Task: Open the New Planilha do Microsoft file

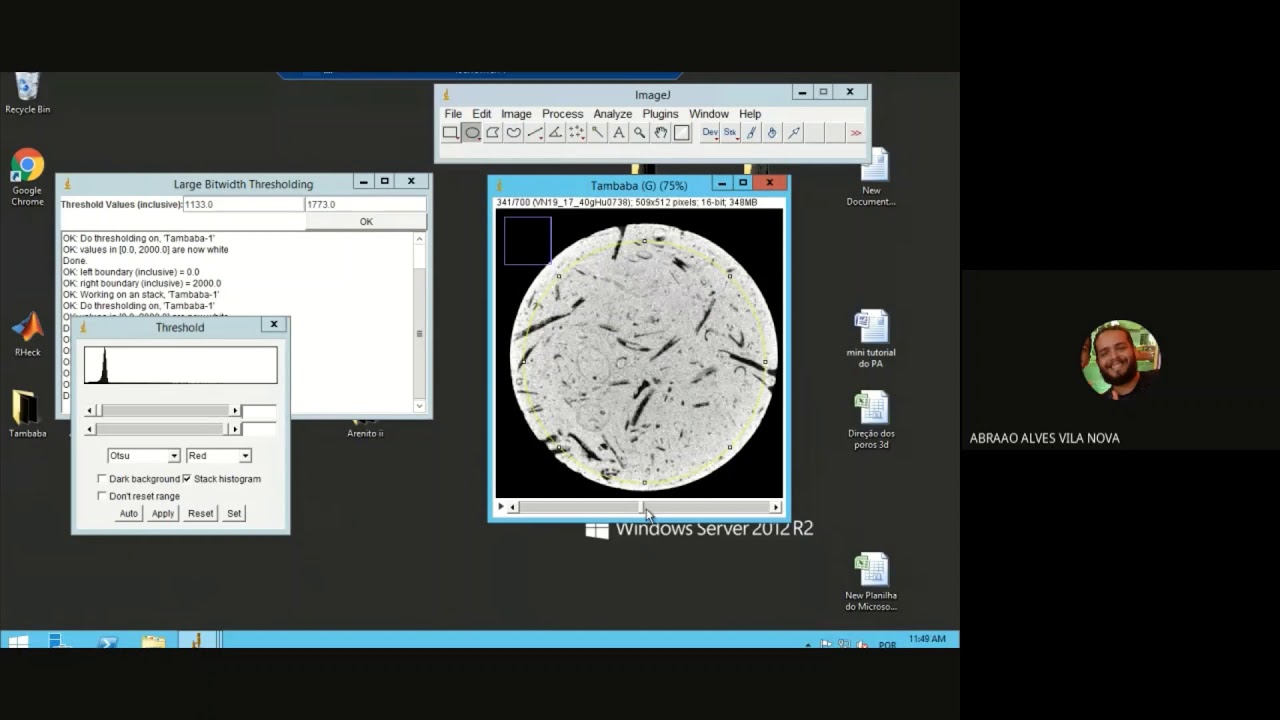Action: point(871,582)
